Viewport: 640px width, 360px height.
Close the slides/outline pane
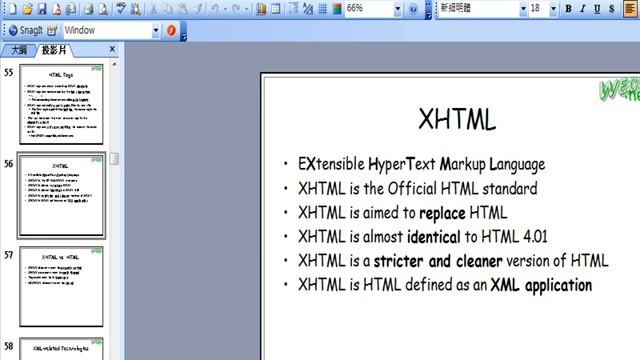(x=112, y=49)
